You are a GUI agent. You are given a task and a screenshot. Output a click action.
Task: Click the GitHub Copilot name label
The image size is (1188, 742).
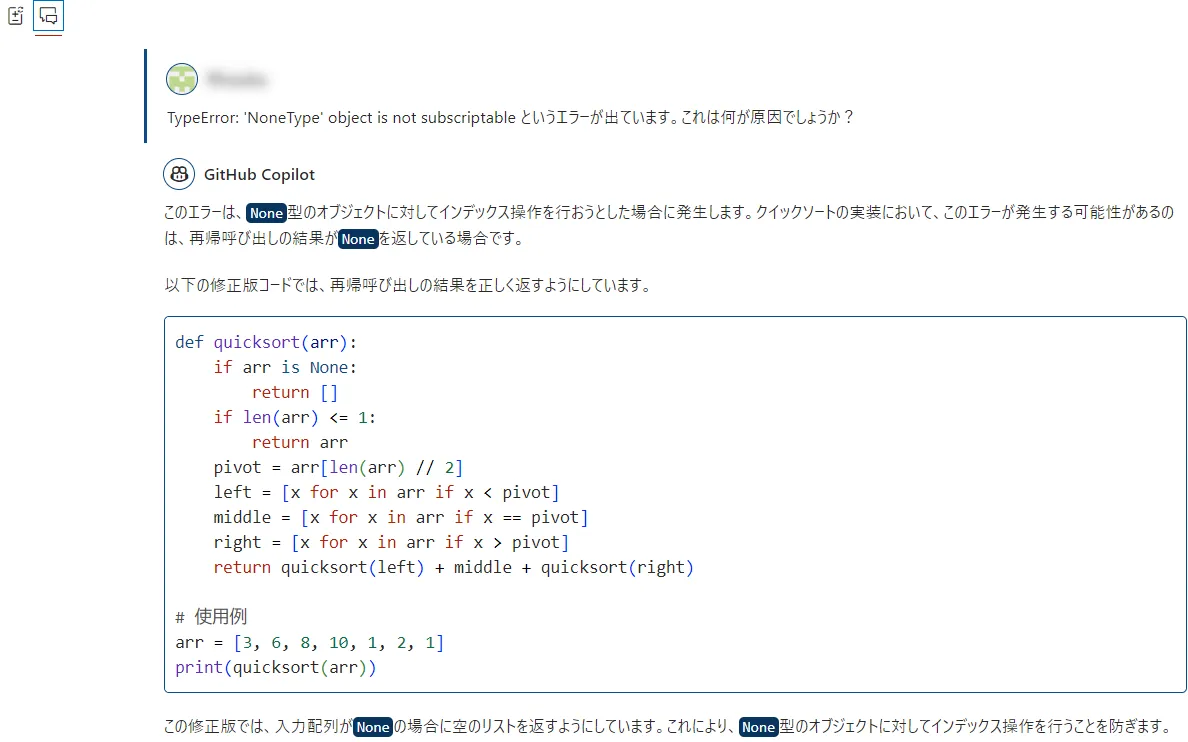click(x=259, y=174)
